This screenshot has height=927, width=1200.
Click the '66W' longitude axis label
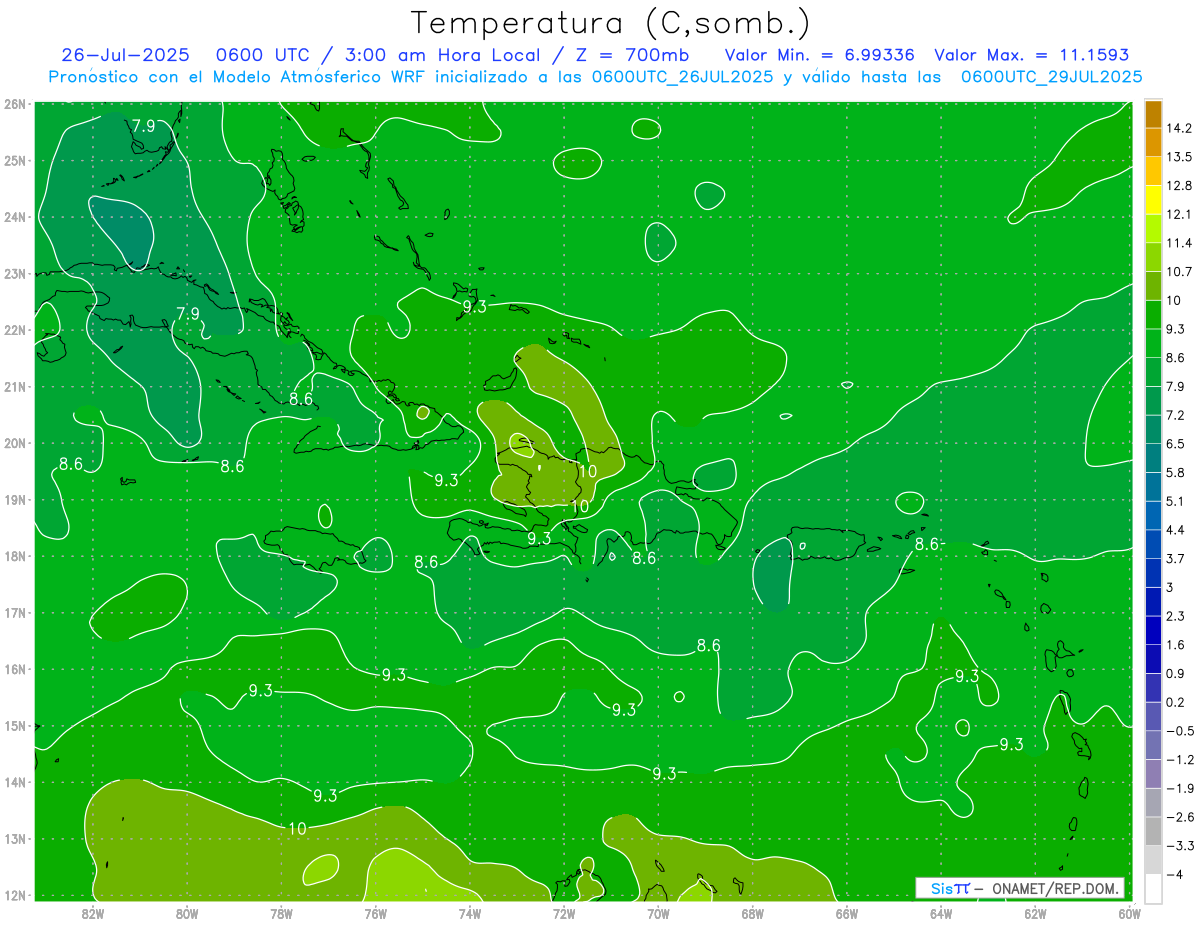pos(846,913)
